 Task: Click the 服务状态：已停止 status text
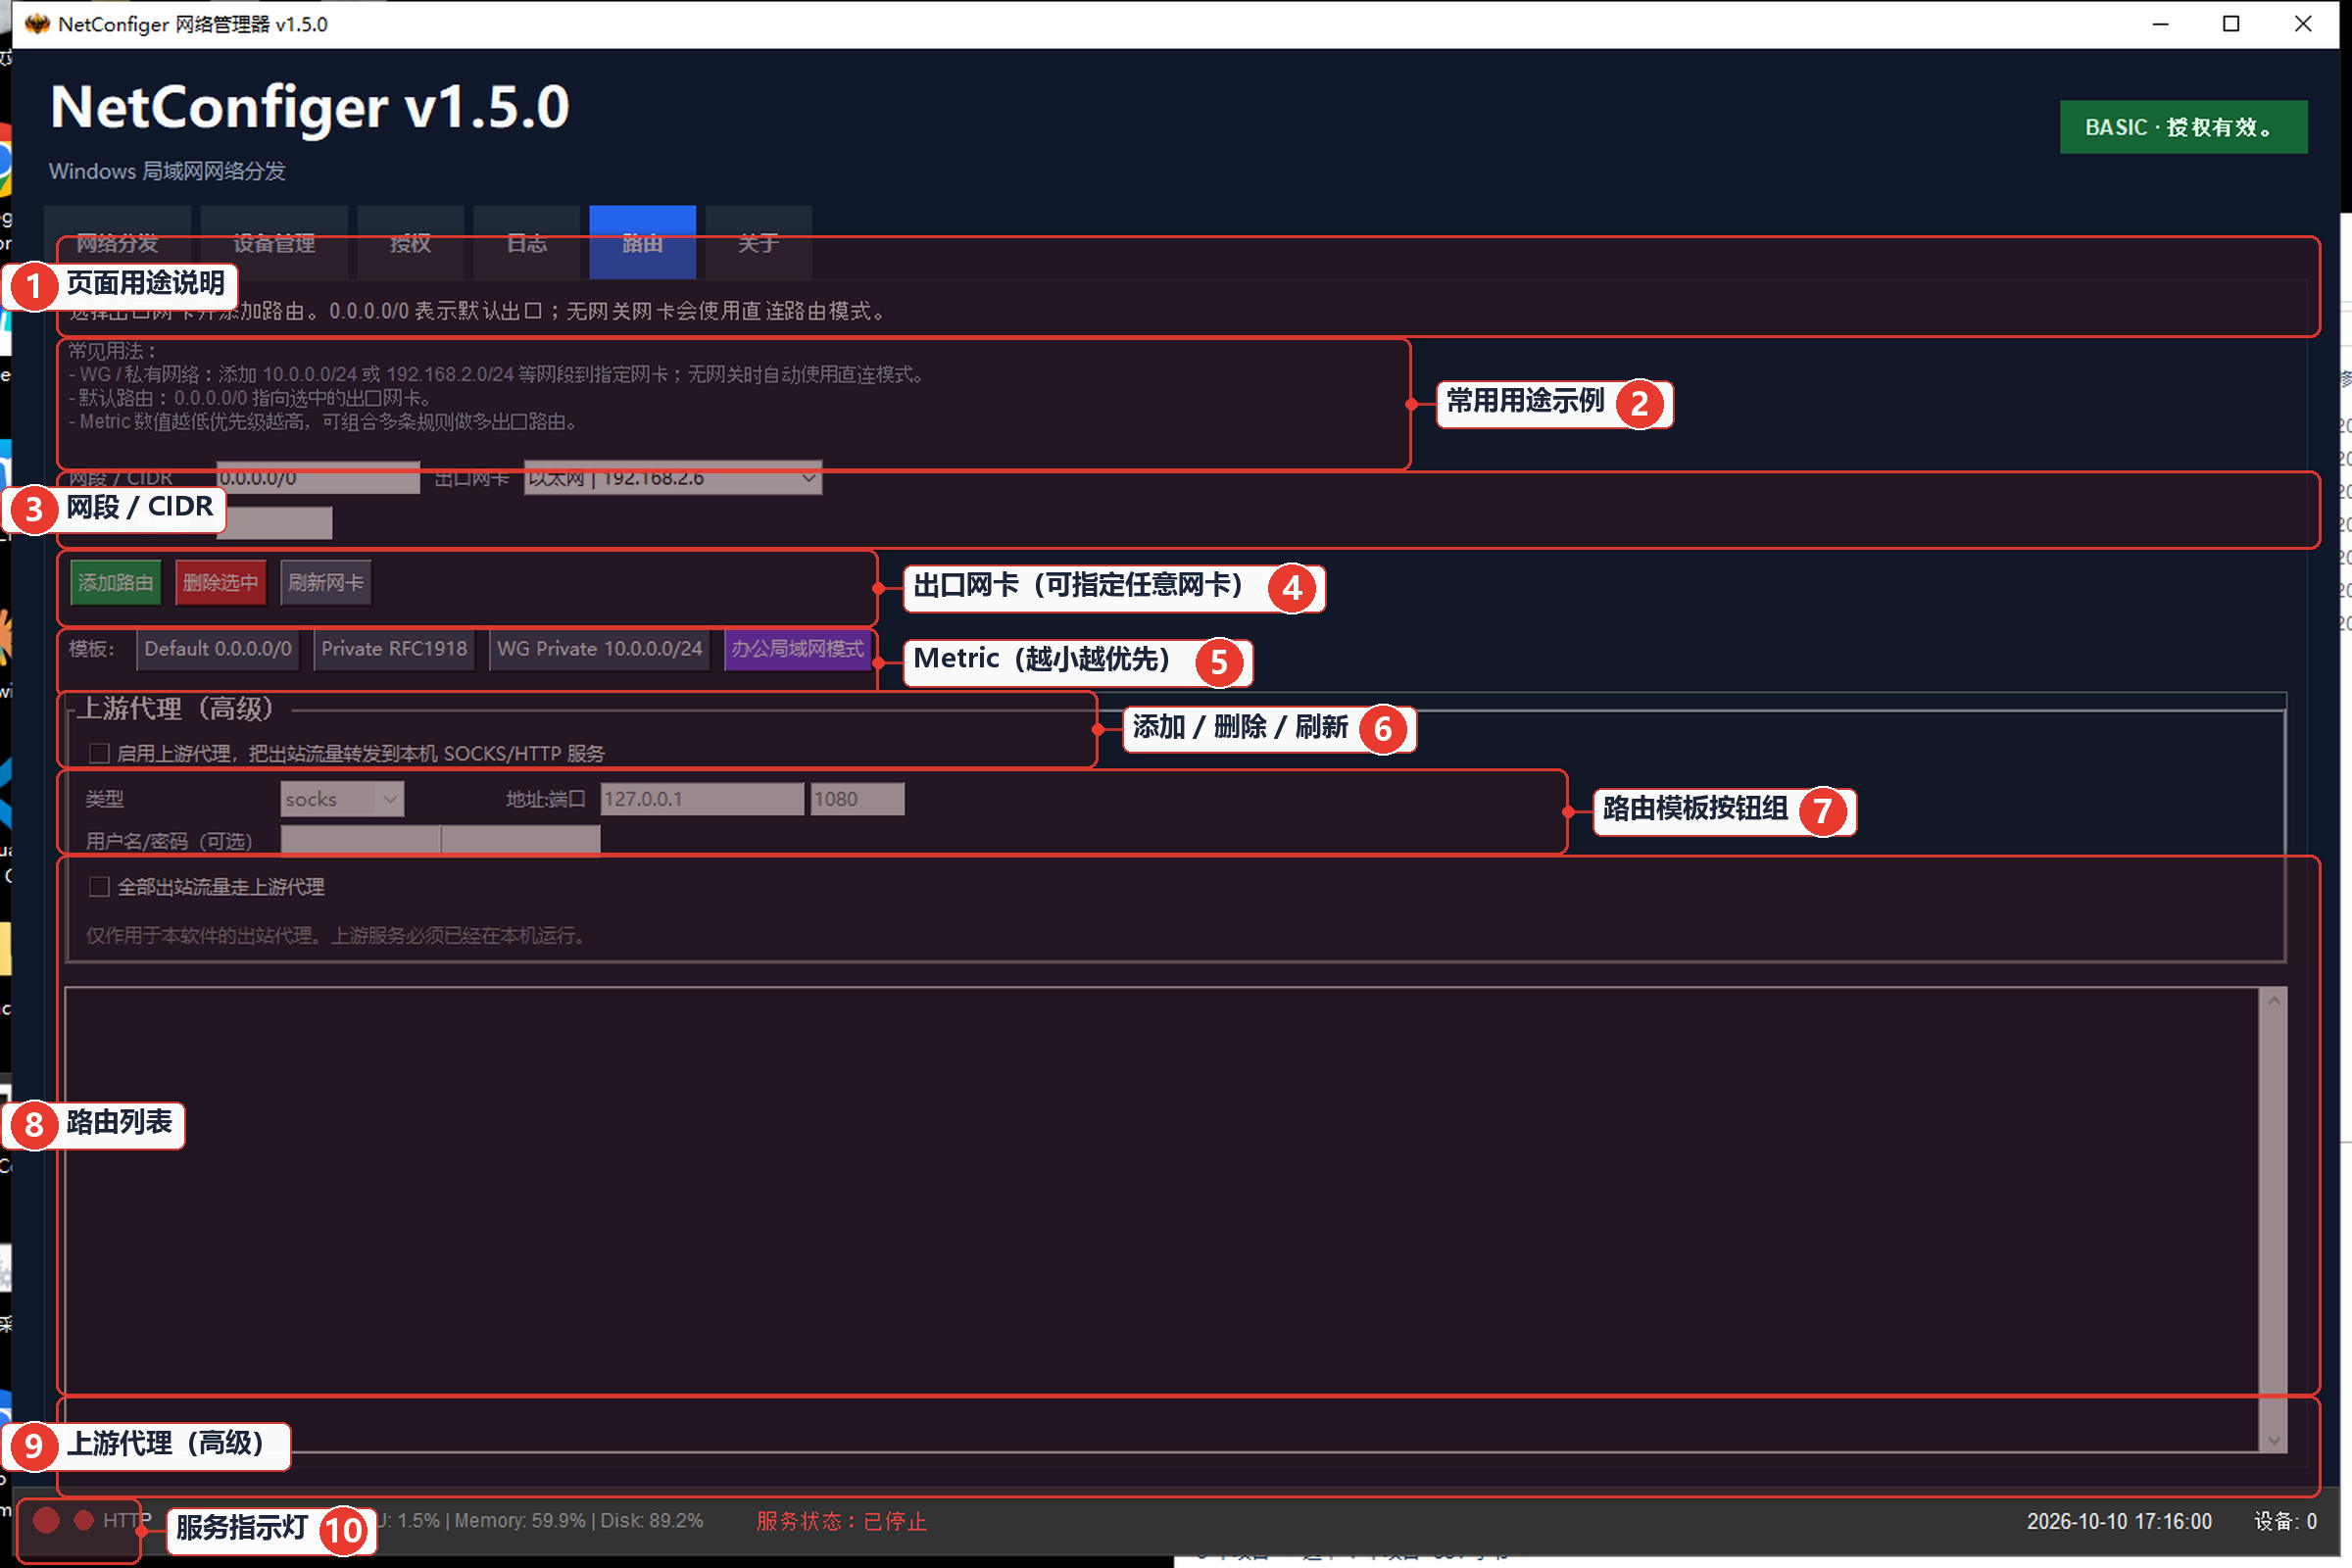(x=841, y=1521)
